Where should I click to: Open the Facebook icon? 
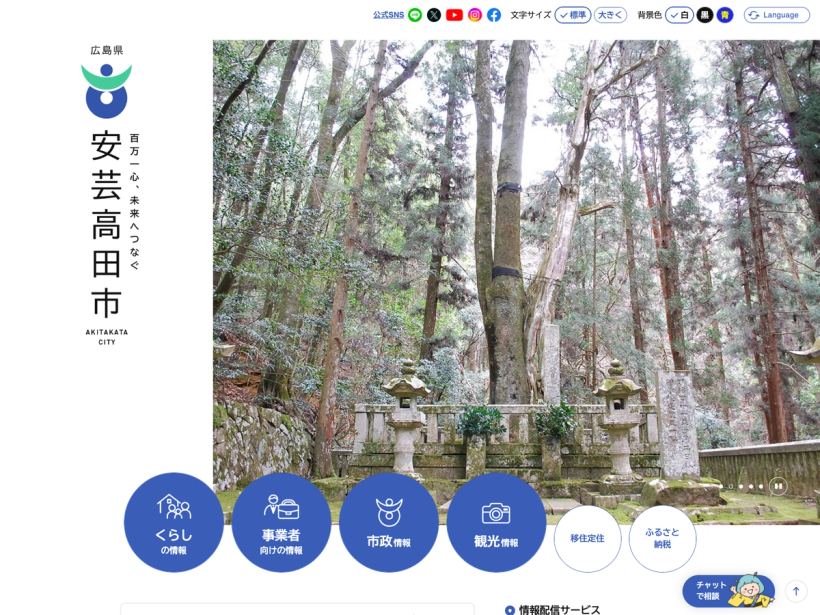[494, 15]
